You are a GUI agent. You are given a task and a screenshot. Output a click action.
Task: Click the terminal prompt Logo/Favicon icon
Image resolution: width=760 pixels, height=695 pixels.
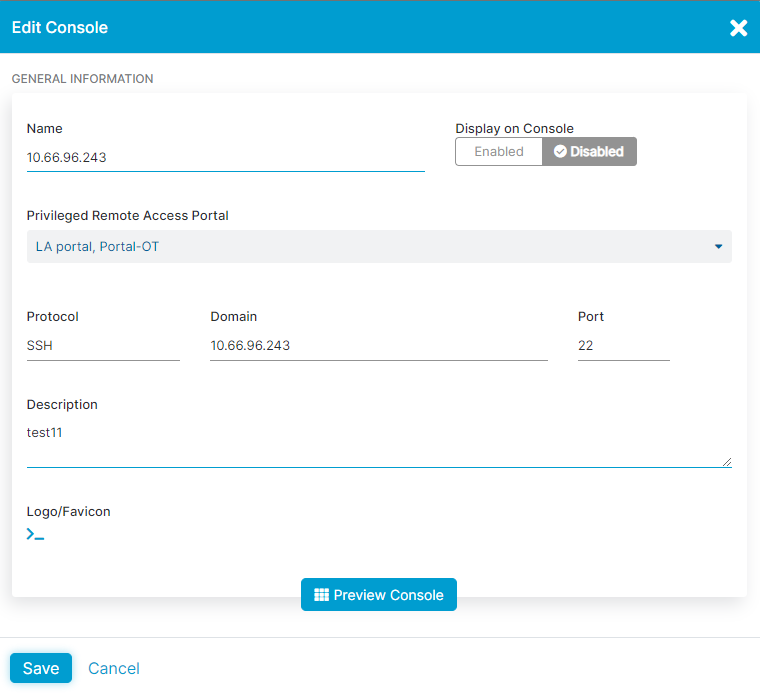point(35,534)
